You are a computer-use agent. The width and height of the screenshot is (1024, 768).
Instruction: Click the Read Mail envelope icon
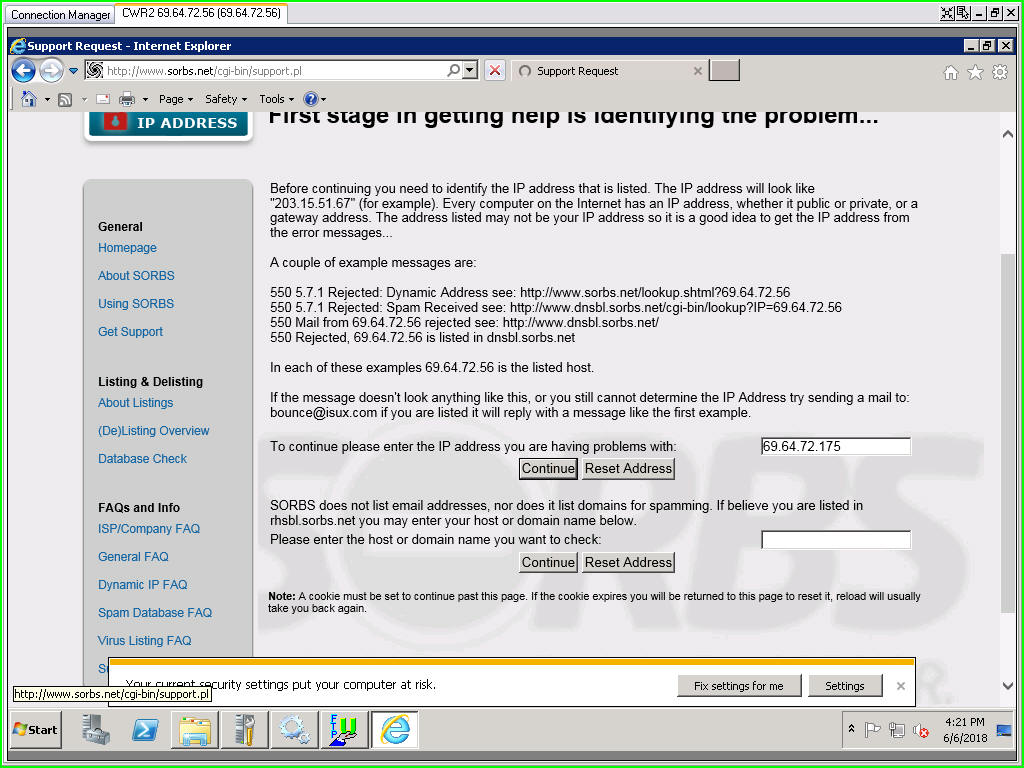tap(103, 99)
